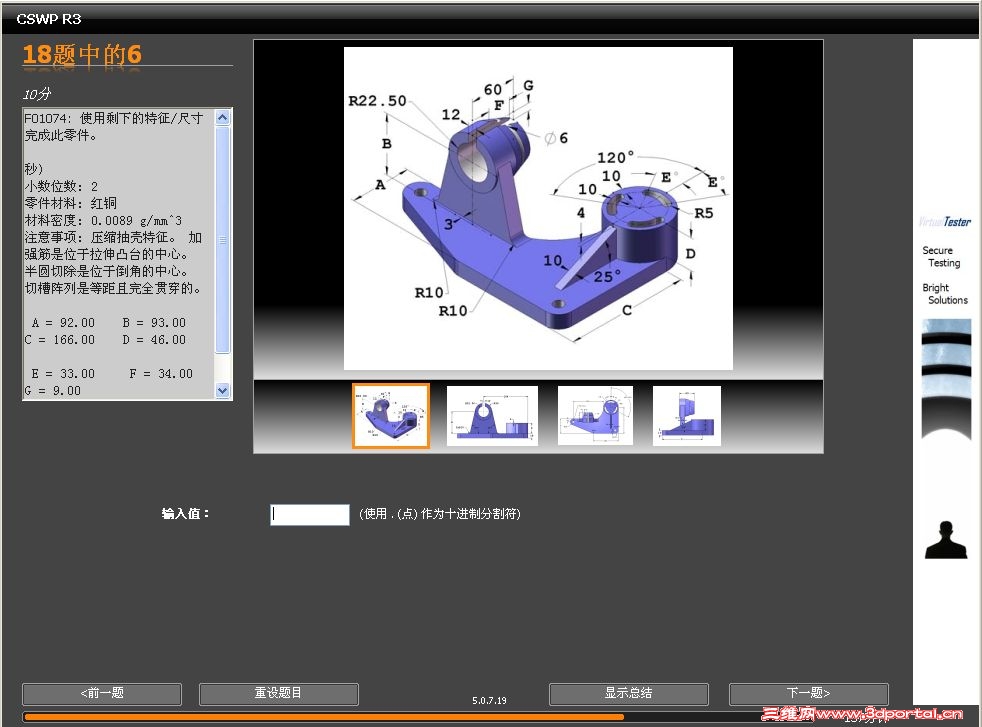Click the 'E = 33.00' parameter text
This screenshot has height=727, width=982.
[x=63, y=373]
